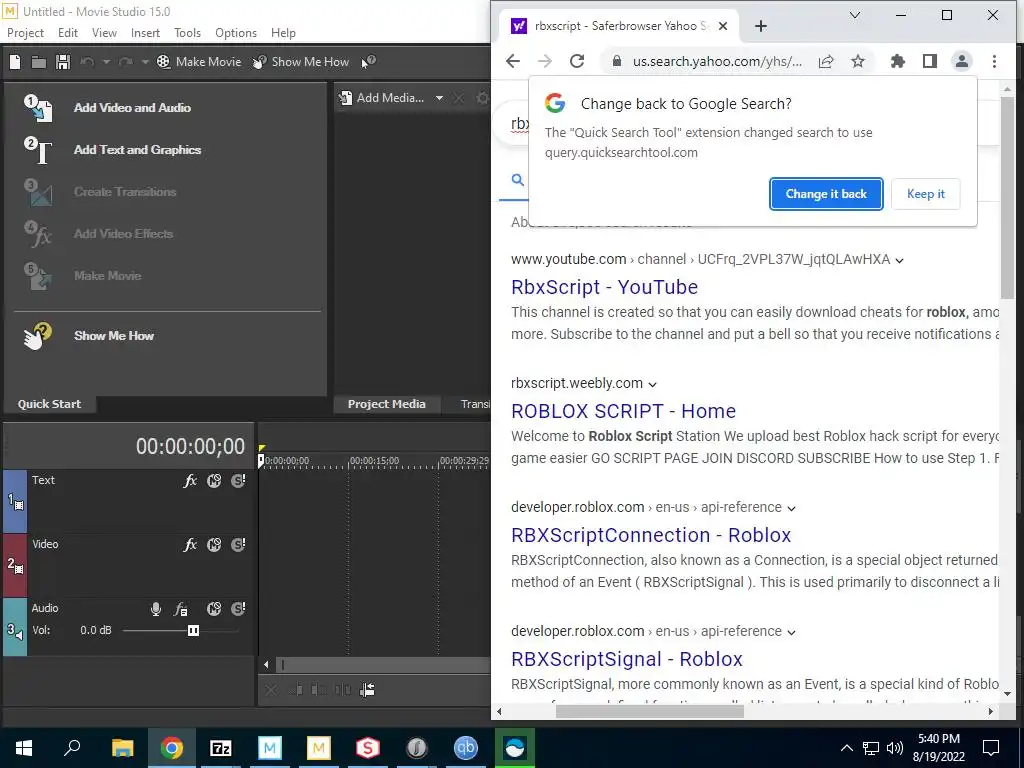Image resolution: width=1024 pixels, height=768 pixels.
Task: Open the Insert menu
Action: pos(145,33)
